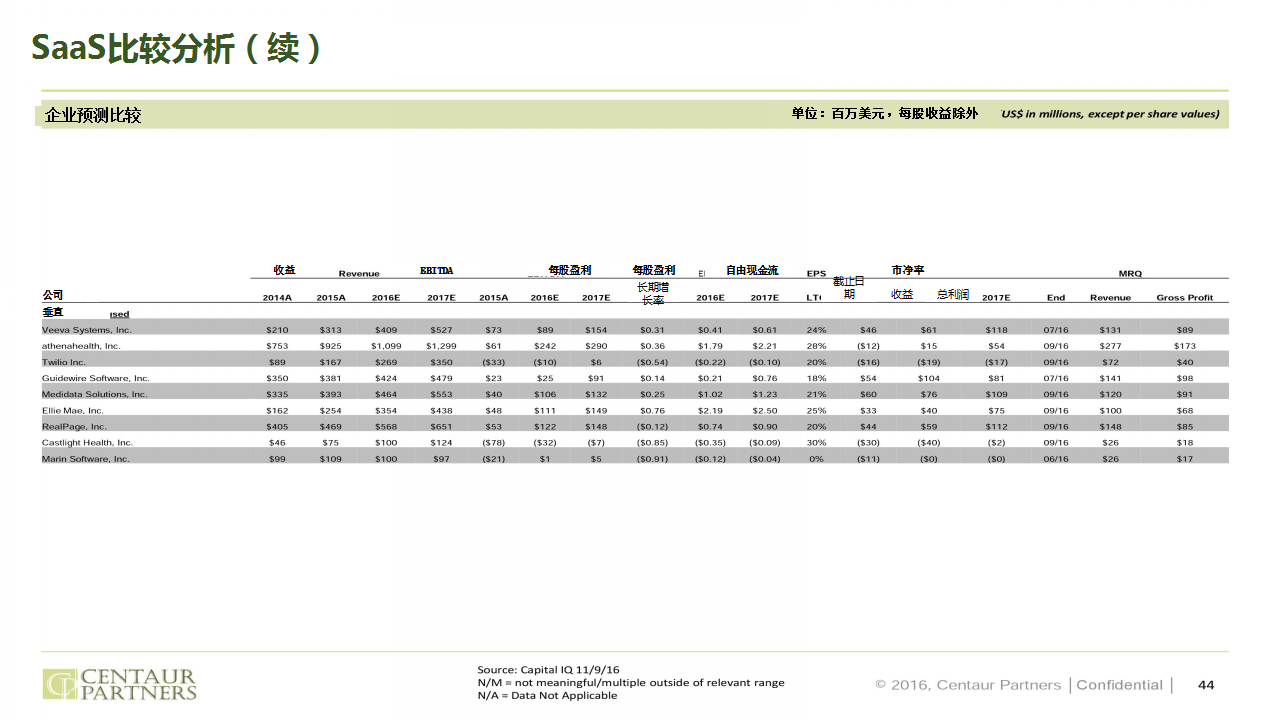Select the 截止日期 header label
The height and width of the screenshot is (720, 1280).
click(x=849, y=288)
